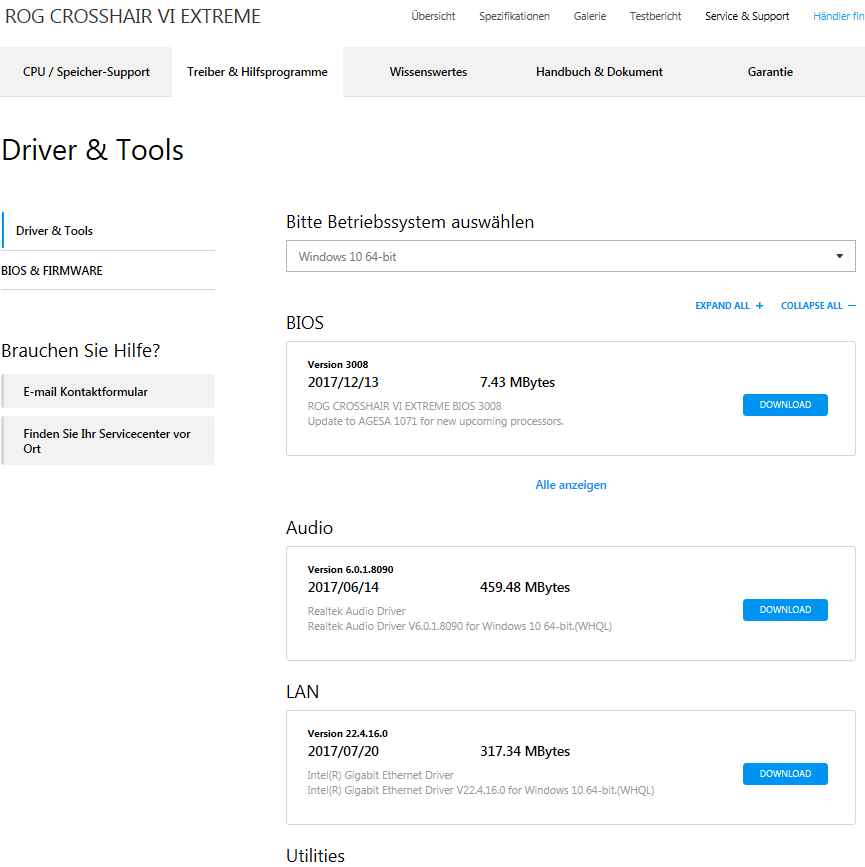Viewport: 865px width, 867px height.
Task: Open Service & Support in top navigation
Action: 747,17
